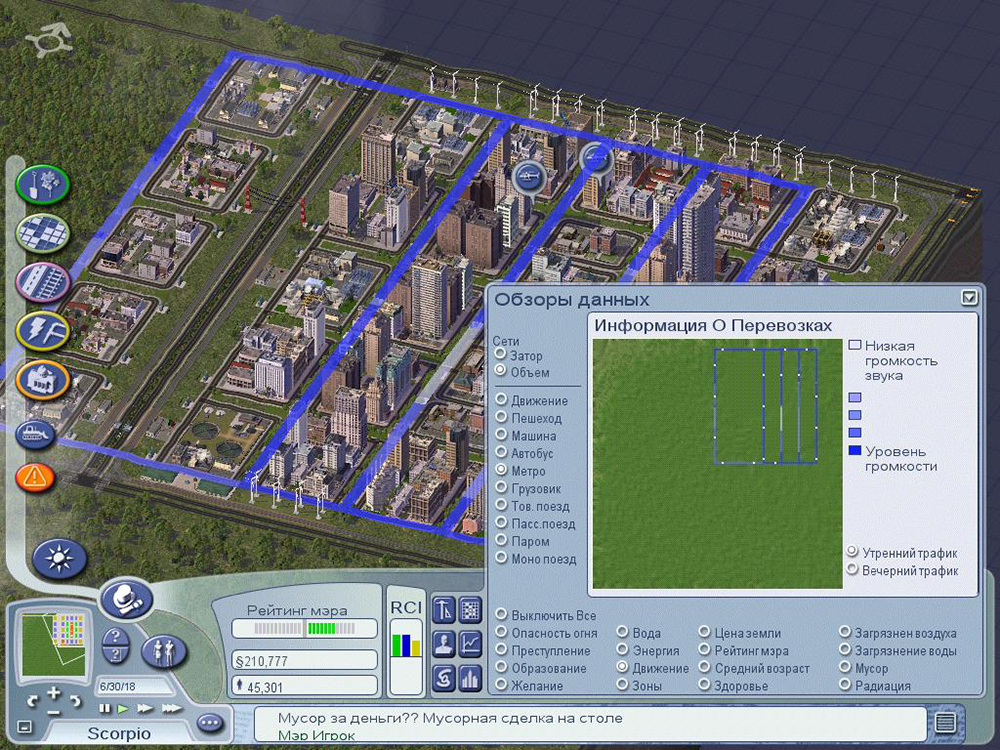Pause the simulation
This screenshot has width=1000, height=750.
pyautogui.click(x=104, y=708)
